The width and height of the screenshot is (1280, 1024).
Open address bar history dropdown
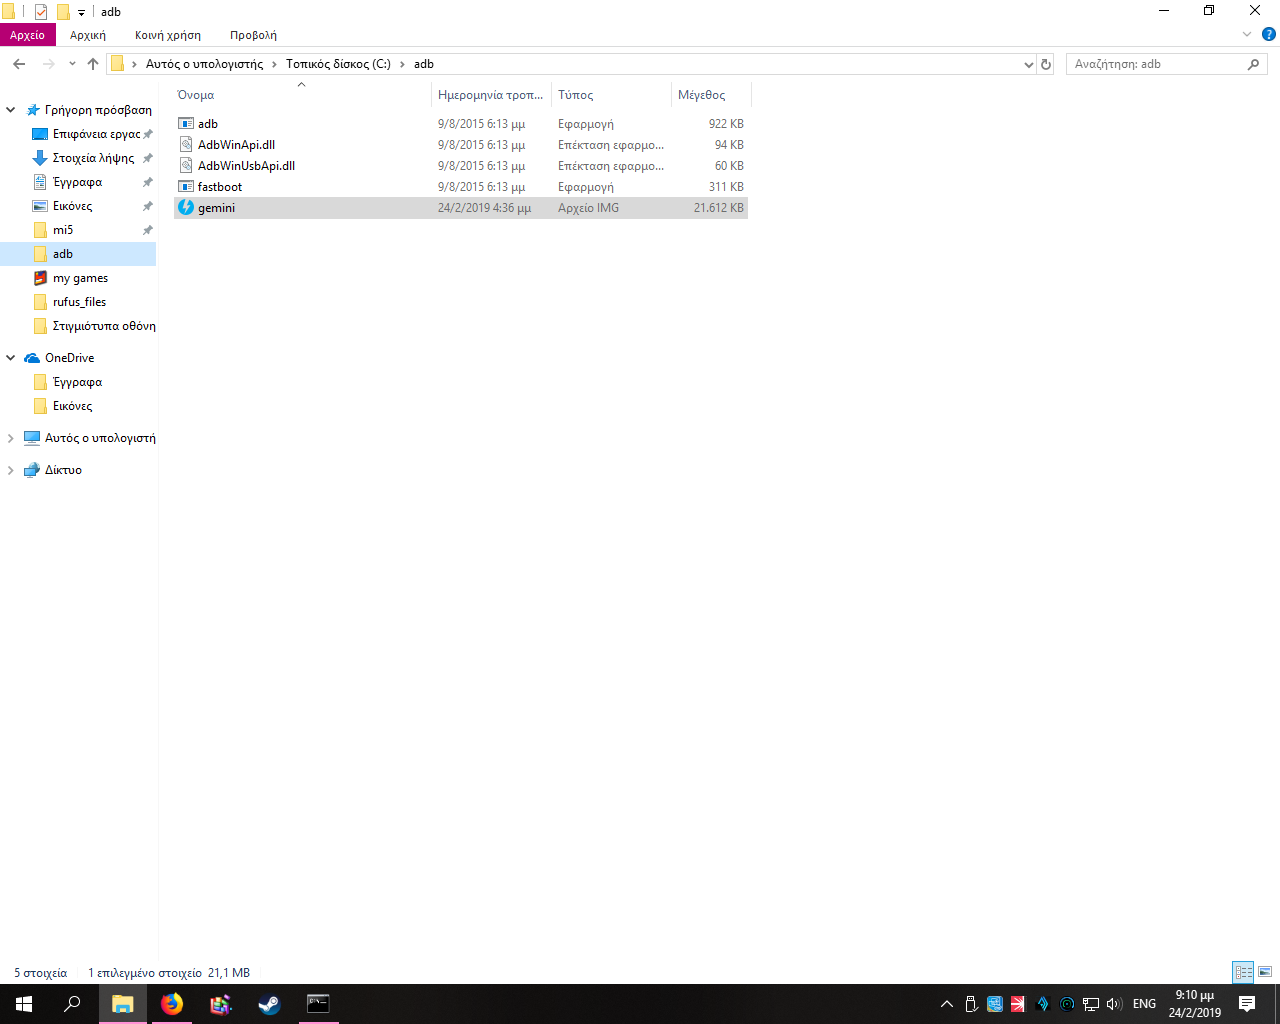tap(1028, 64)
